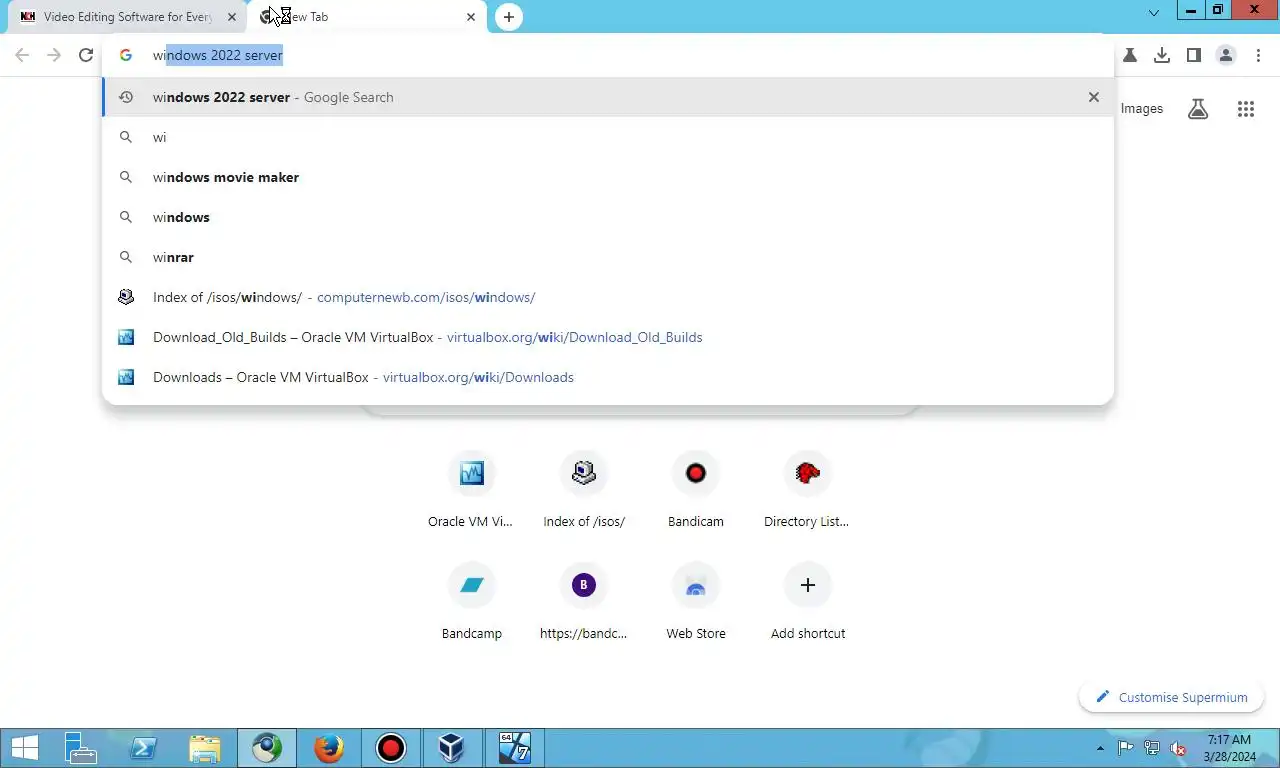
Task: Select the 'wi' search suggestion
Action: (x=608, y=137)
